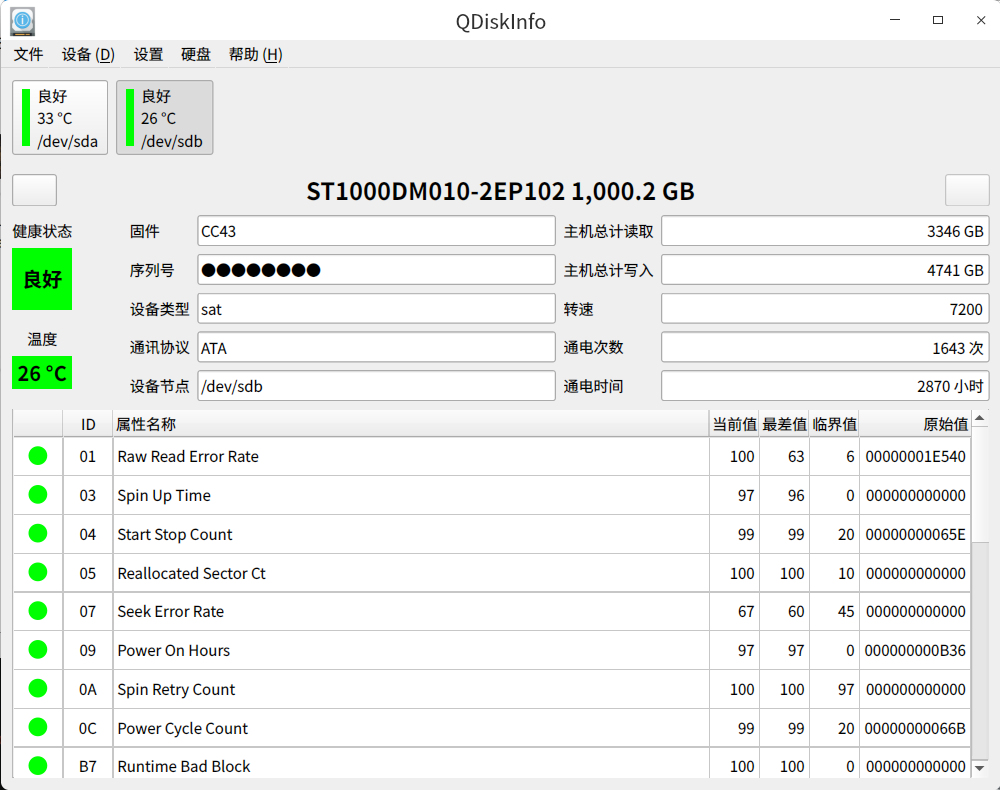Select the /dev/sda disk button

(x=60, y=118)
